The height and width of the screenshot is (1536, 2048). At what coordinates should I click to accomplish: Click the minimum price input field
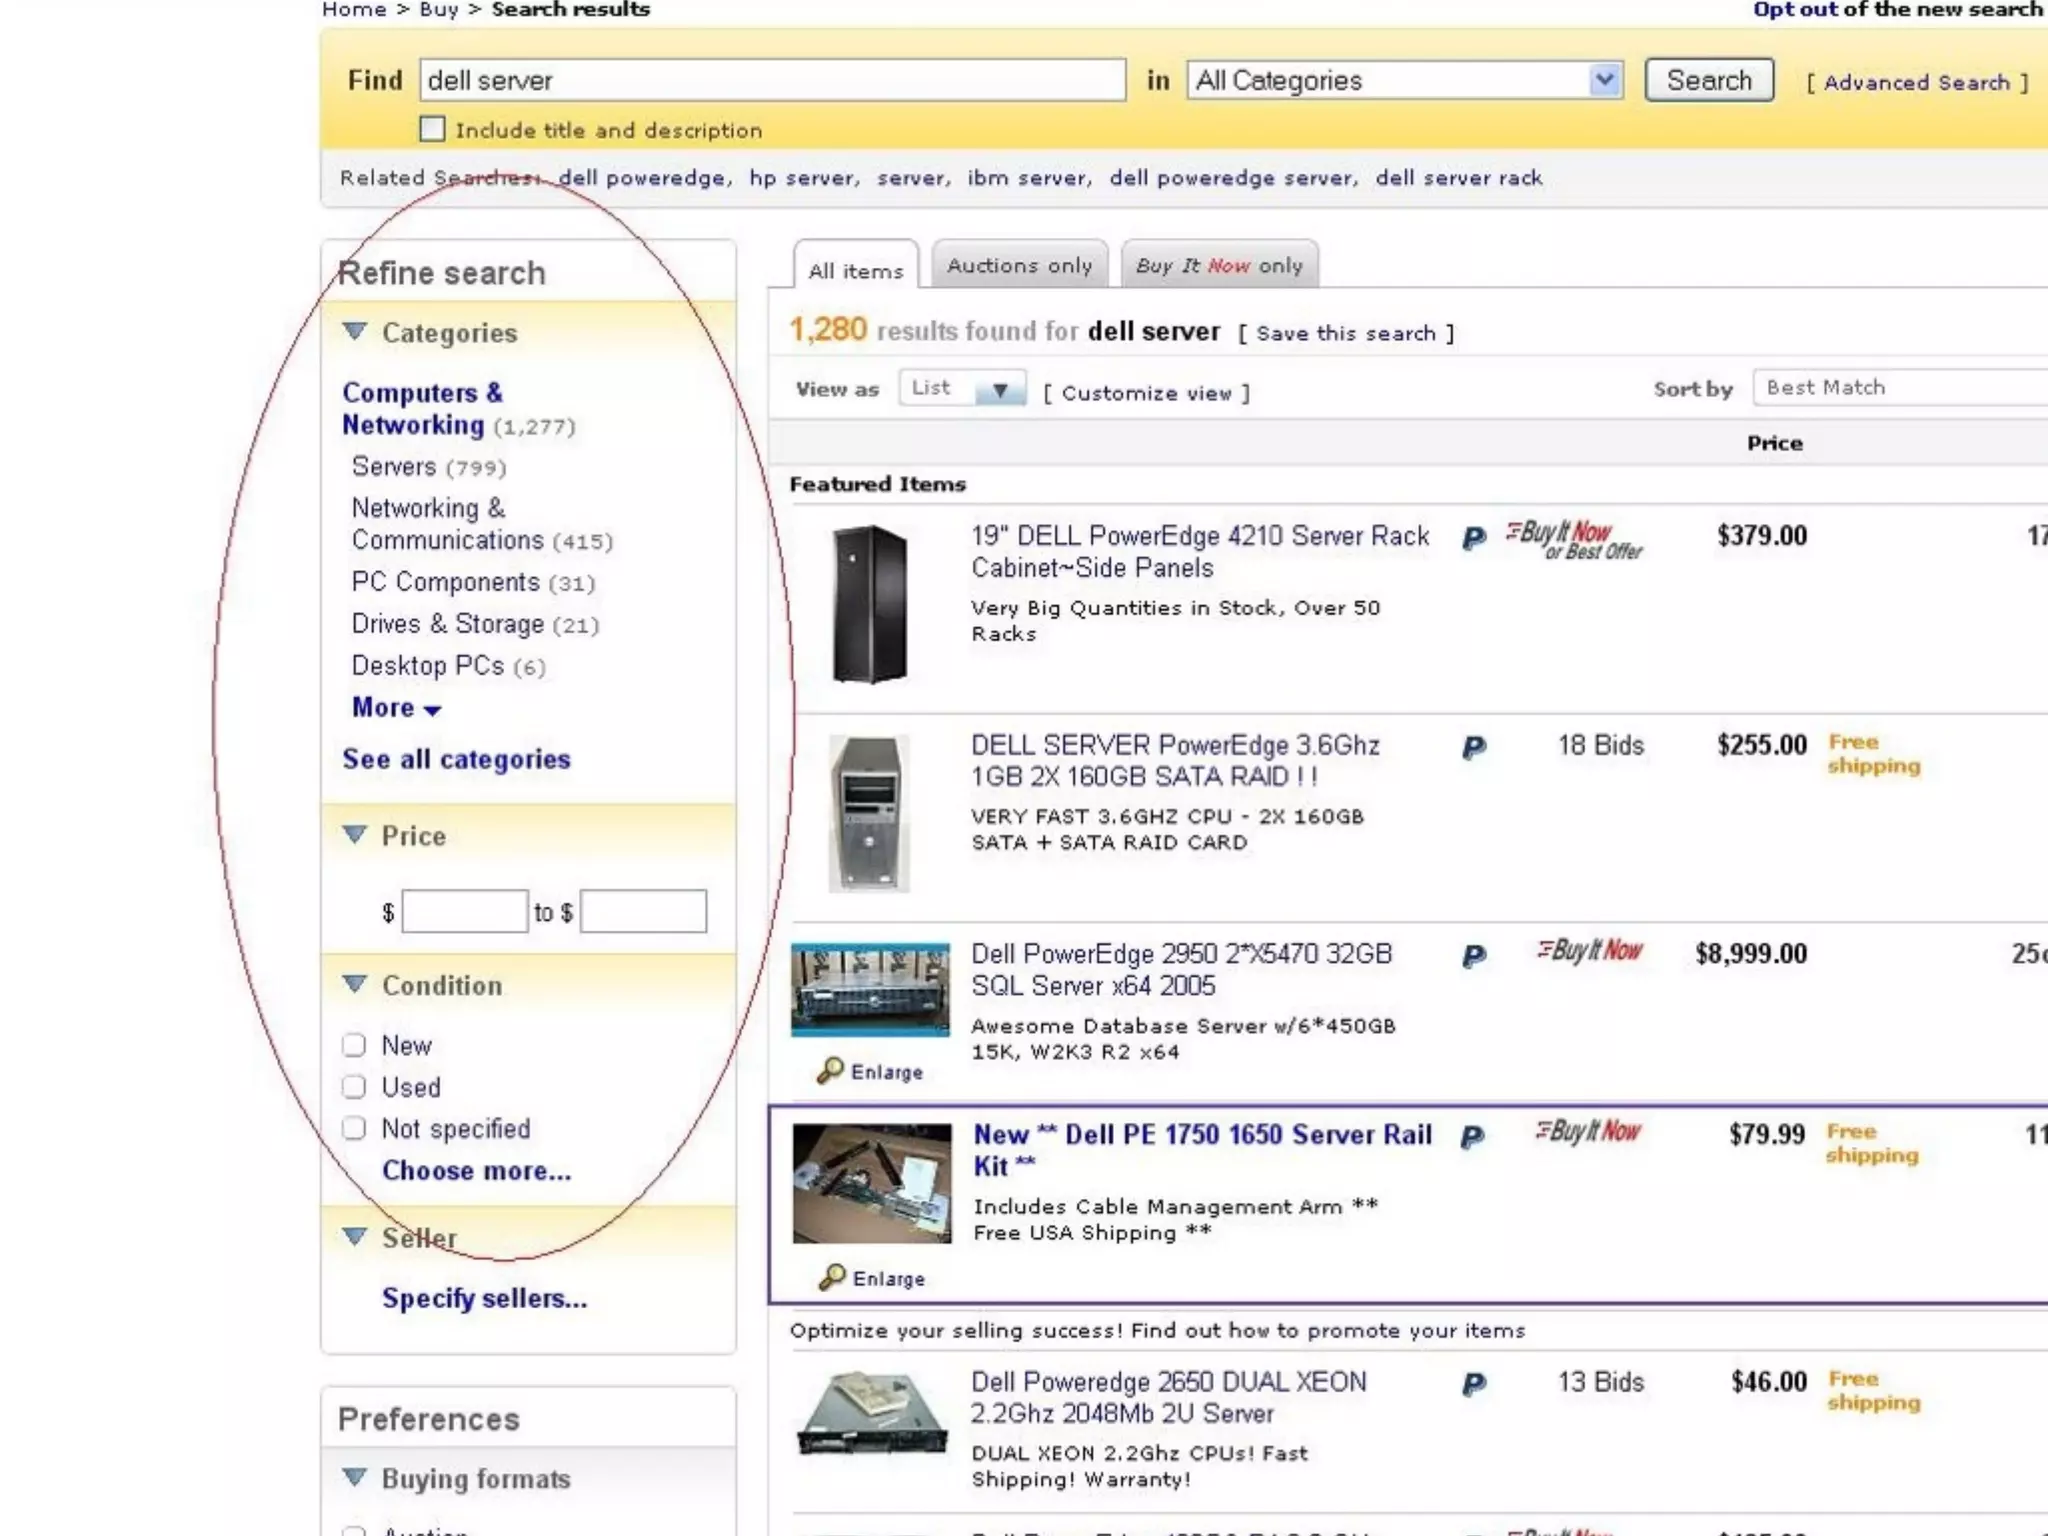465,912
